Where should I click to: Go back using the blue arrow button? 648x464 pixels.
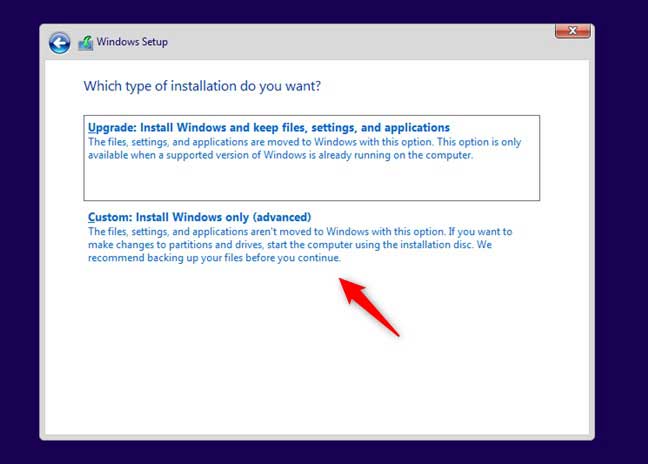[60, 43]
